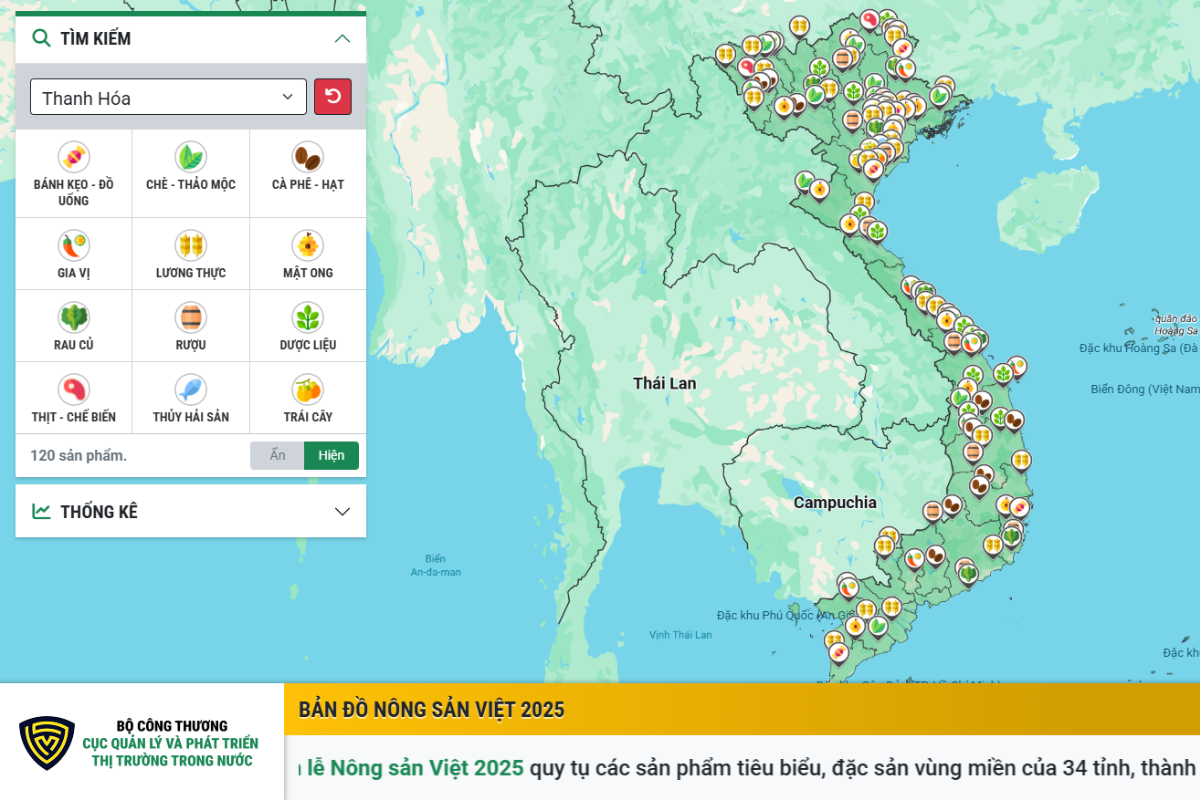Click the Bộ Công Thương logo

pos(47,742)
